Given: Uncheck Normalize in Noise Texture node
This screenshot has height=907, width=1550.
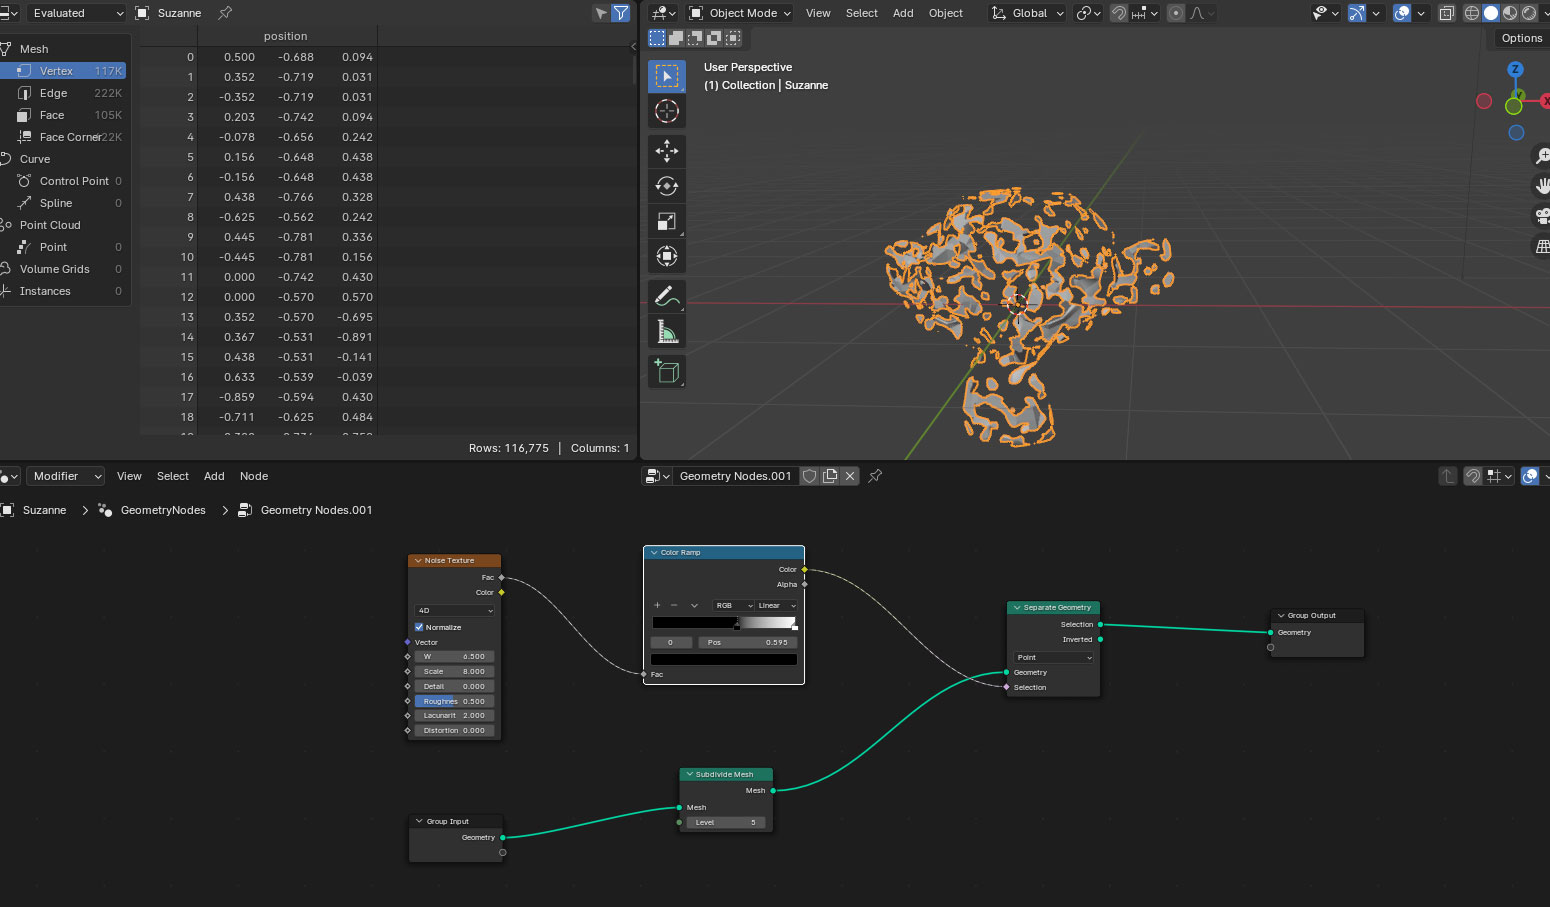Looking at the screenshot, I should tap(419, 627).
